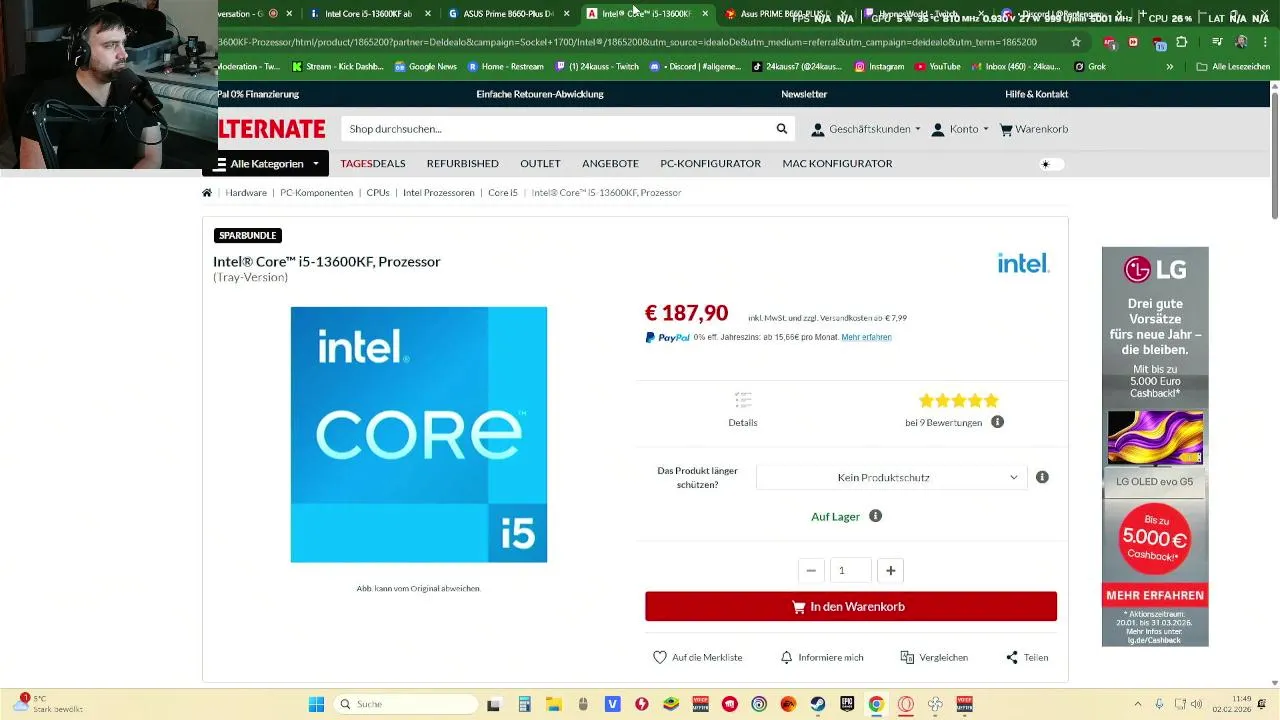Click the Shop durchsuchen search field
The width and height of the screenshot is (1280, 720).
click(556, 129)
